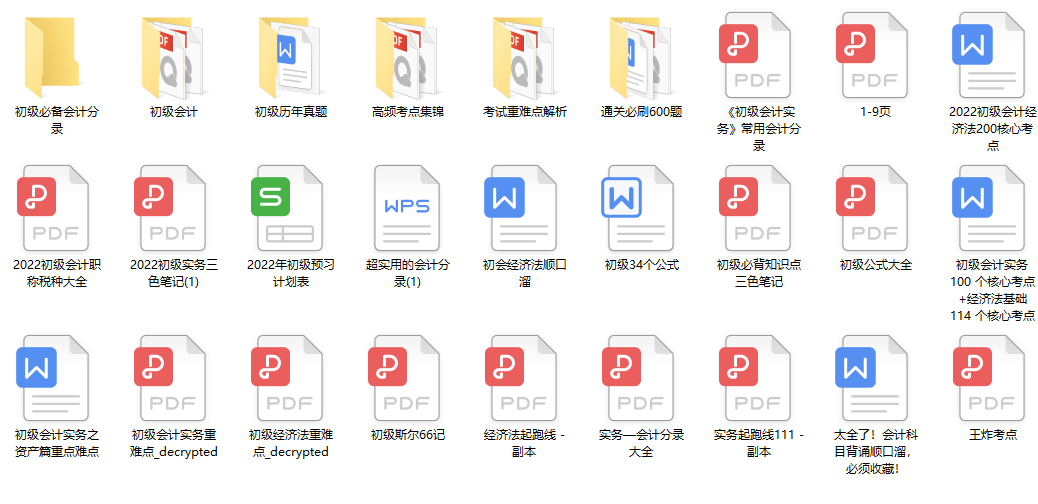Click the file name 初级34个公式
The image size is (1038, 504).
[641, 265]
